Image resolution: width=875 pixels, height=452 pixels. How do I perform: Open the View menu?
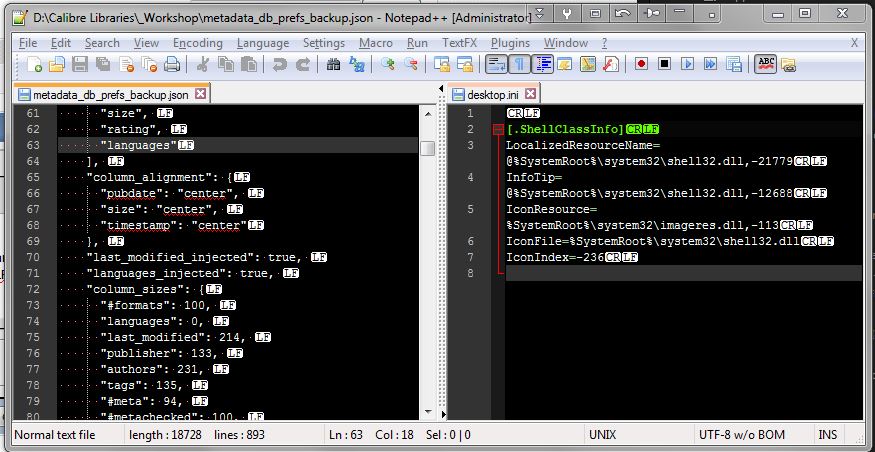[x=146, y=43]
